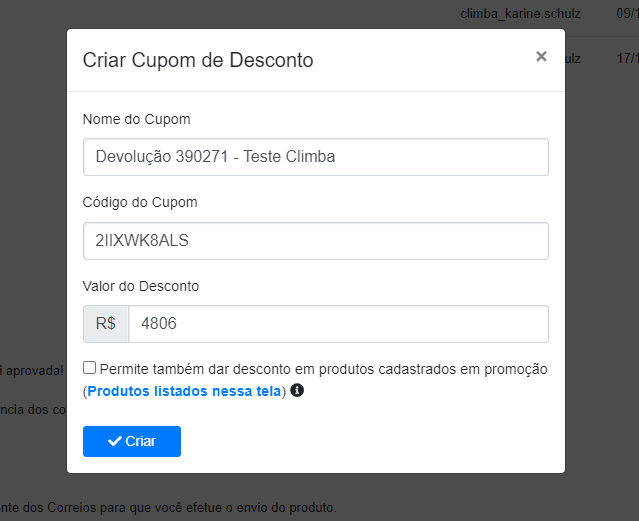Focus the Nome do Cupom input field
639x521 pixels.
pyautogui.click(x=316, y=157)
